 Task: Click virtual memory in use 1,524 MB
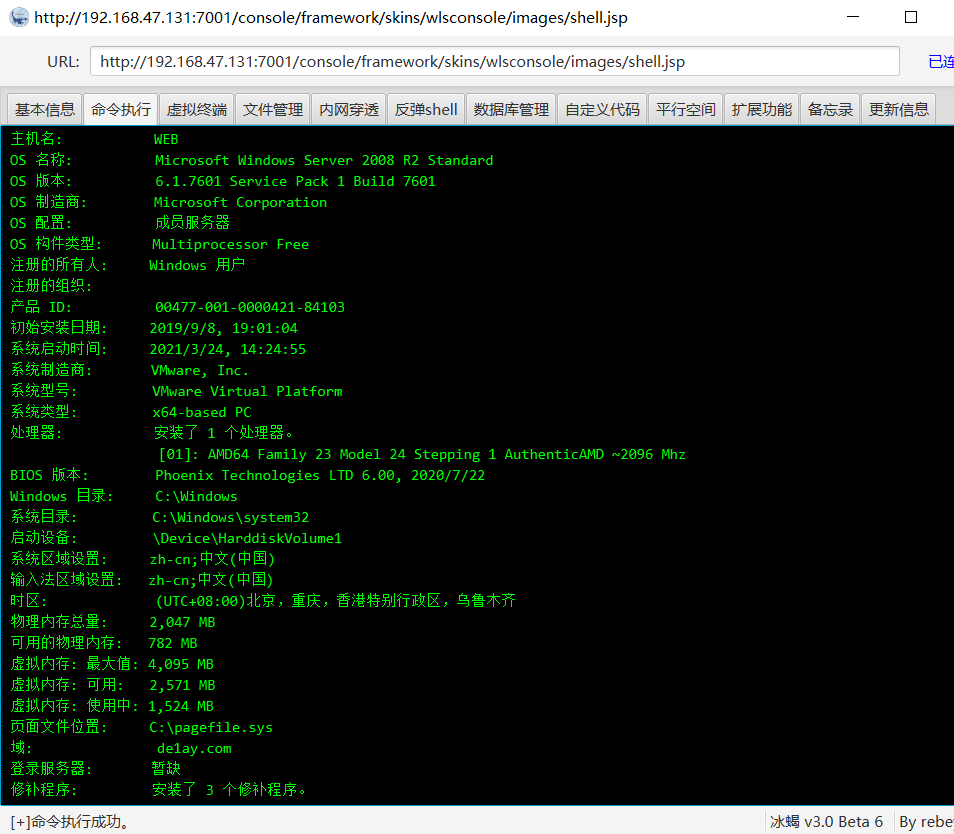tap(181, 706)
